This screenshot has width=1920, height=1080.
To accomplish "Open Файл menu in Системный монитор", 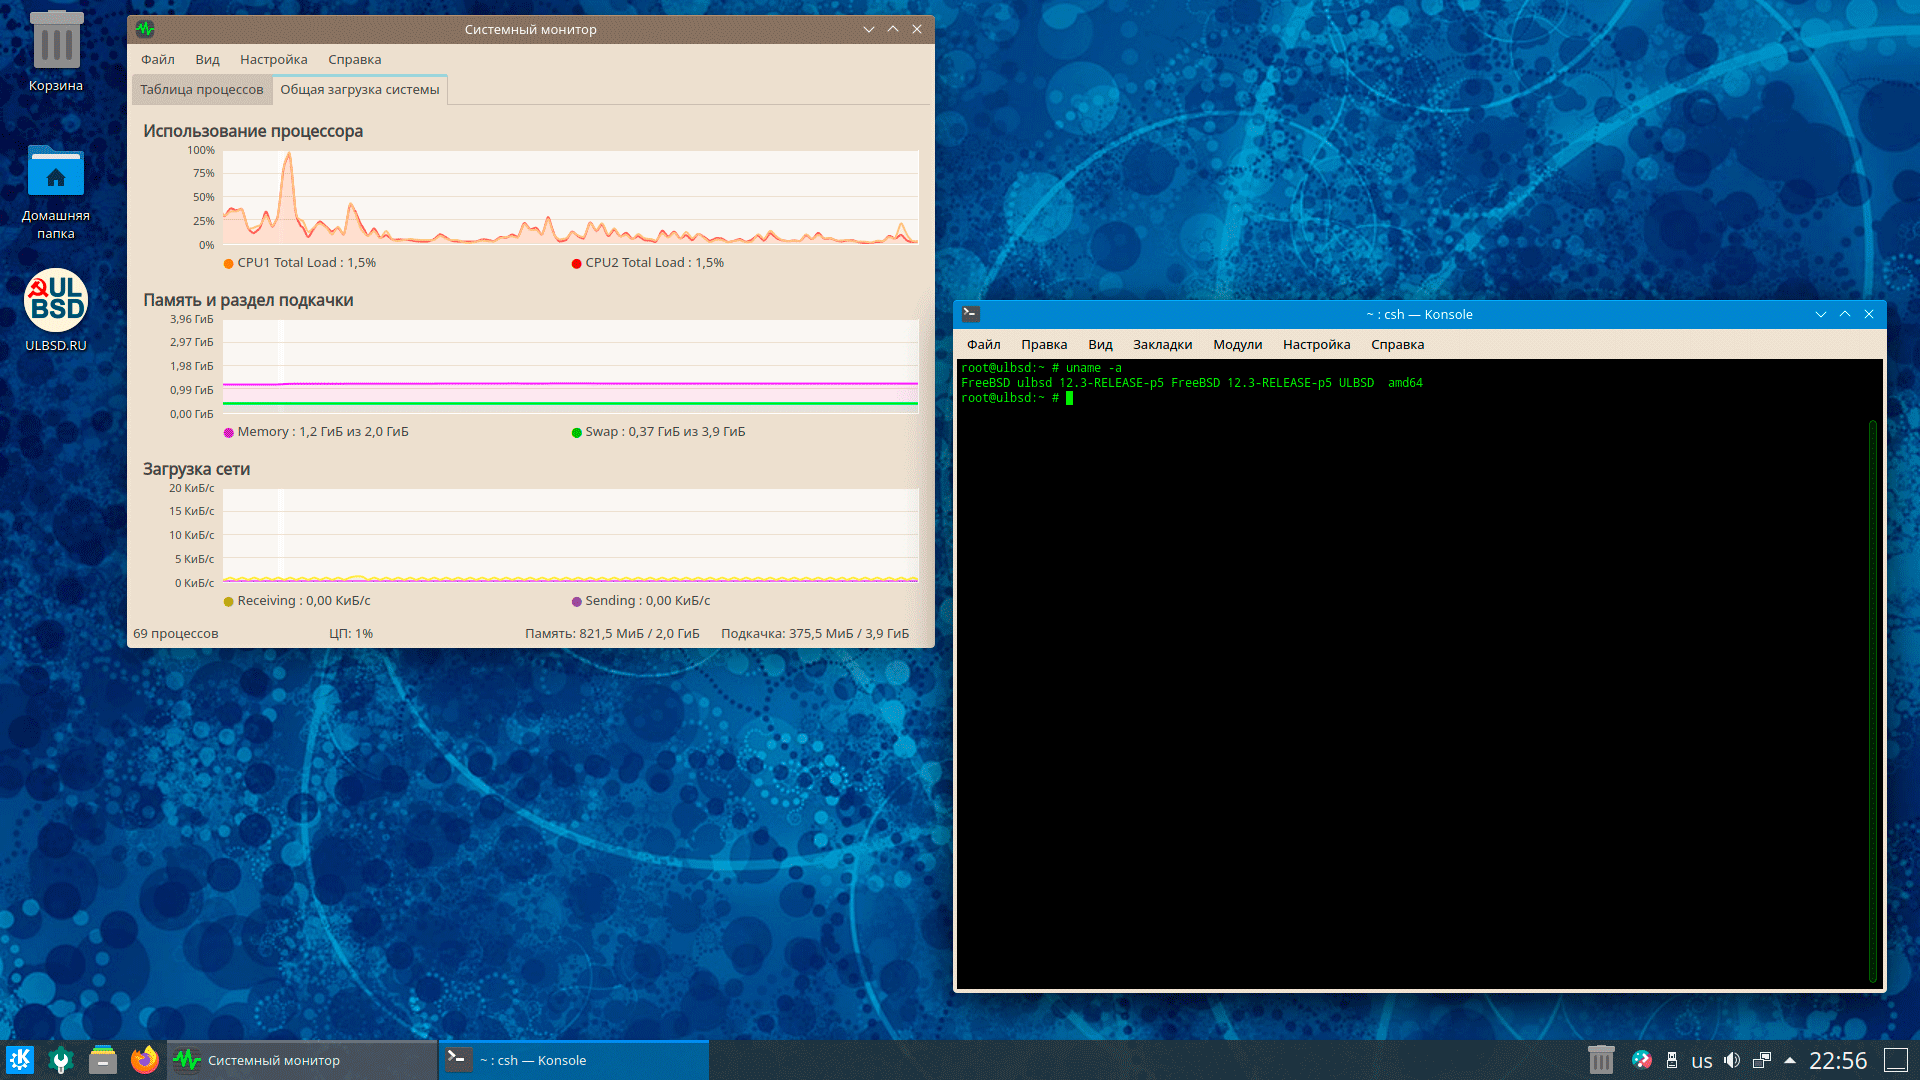I will [157, 60].
